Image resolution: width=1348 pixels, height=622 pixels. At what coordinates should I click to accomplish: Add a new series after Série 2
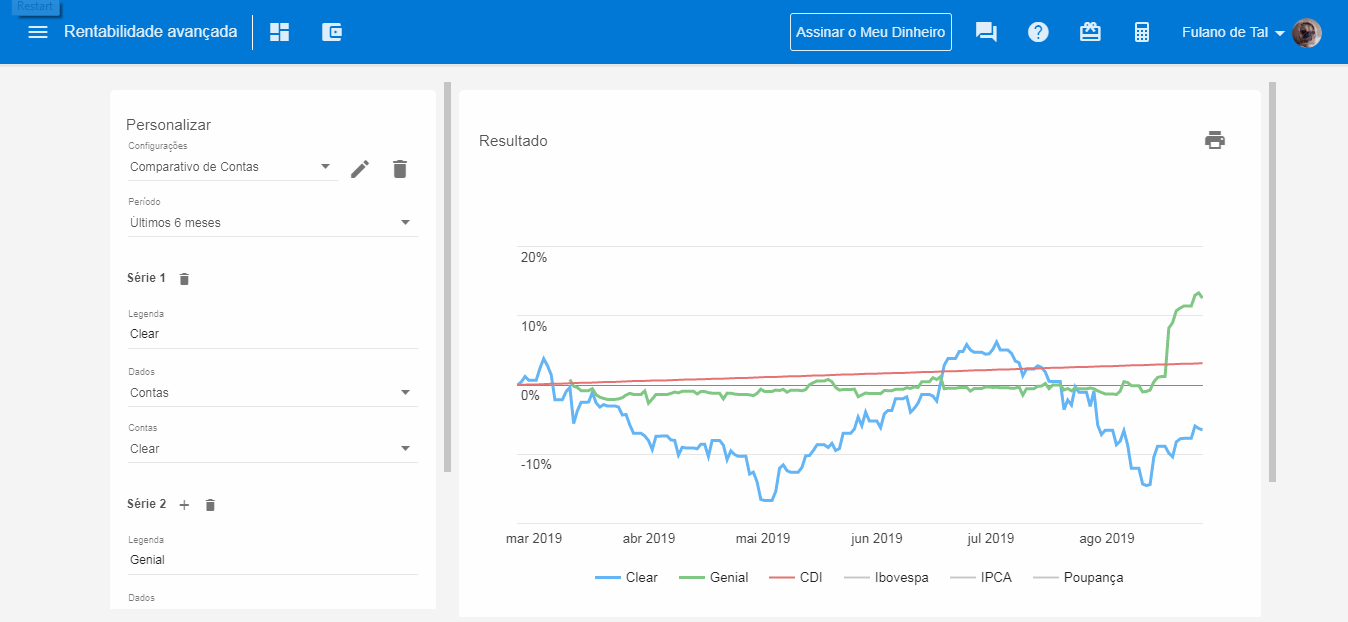[x=184, y=505]
